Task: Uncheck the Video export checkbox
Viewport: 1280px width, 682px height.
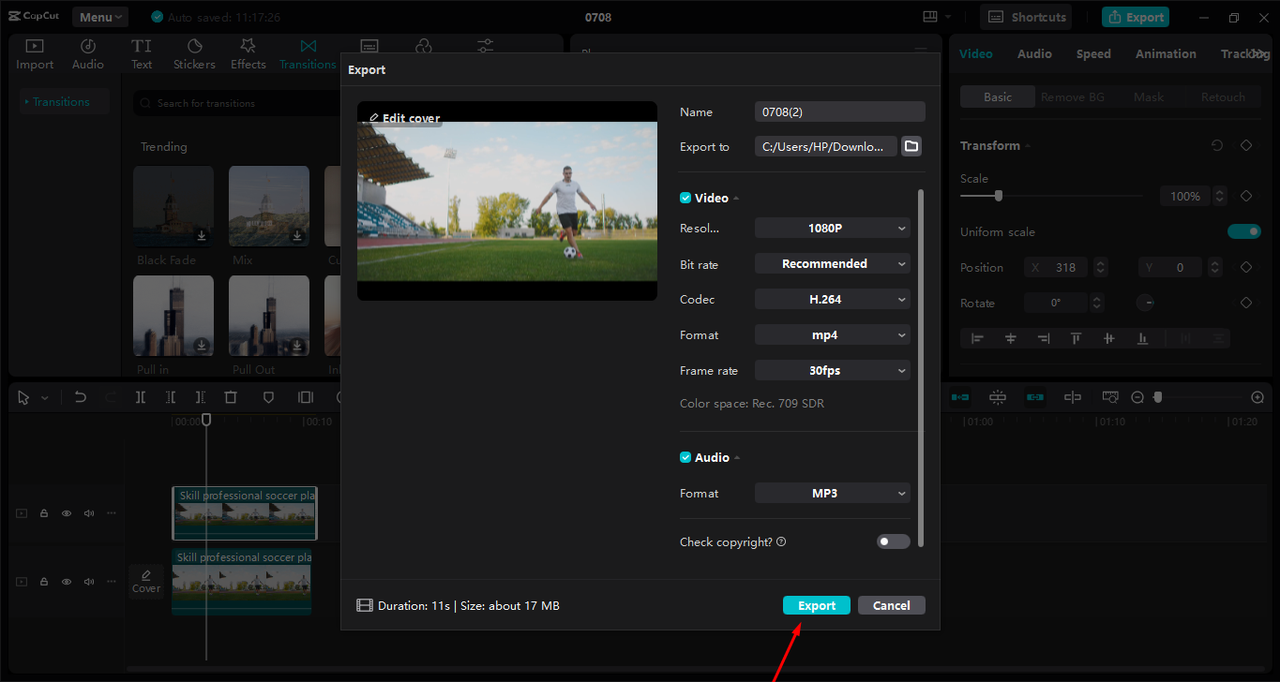Action: pyautogui.click(x=685, y=198)
